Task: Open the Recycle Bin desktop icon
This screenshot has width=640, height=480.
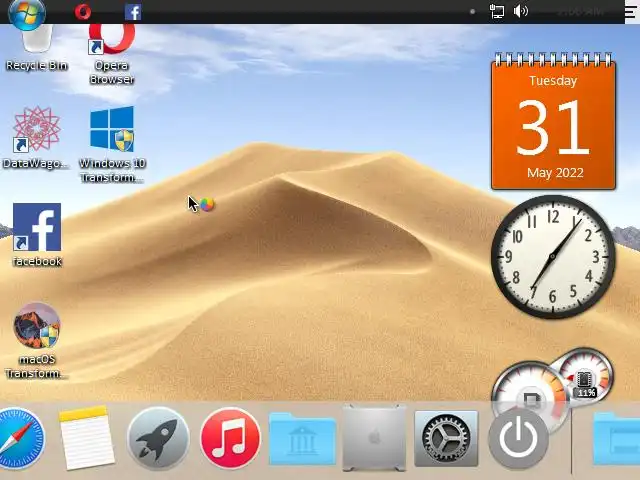Action: click(x=37, y=48)
